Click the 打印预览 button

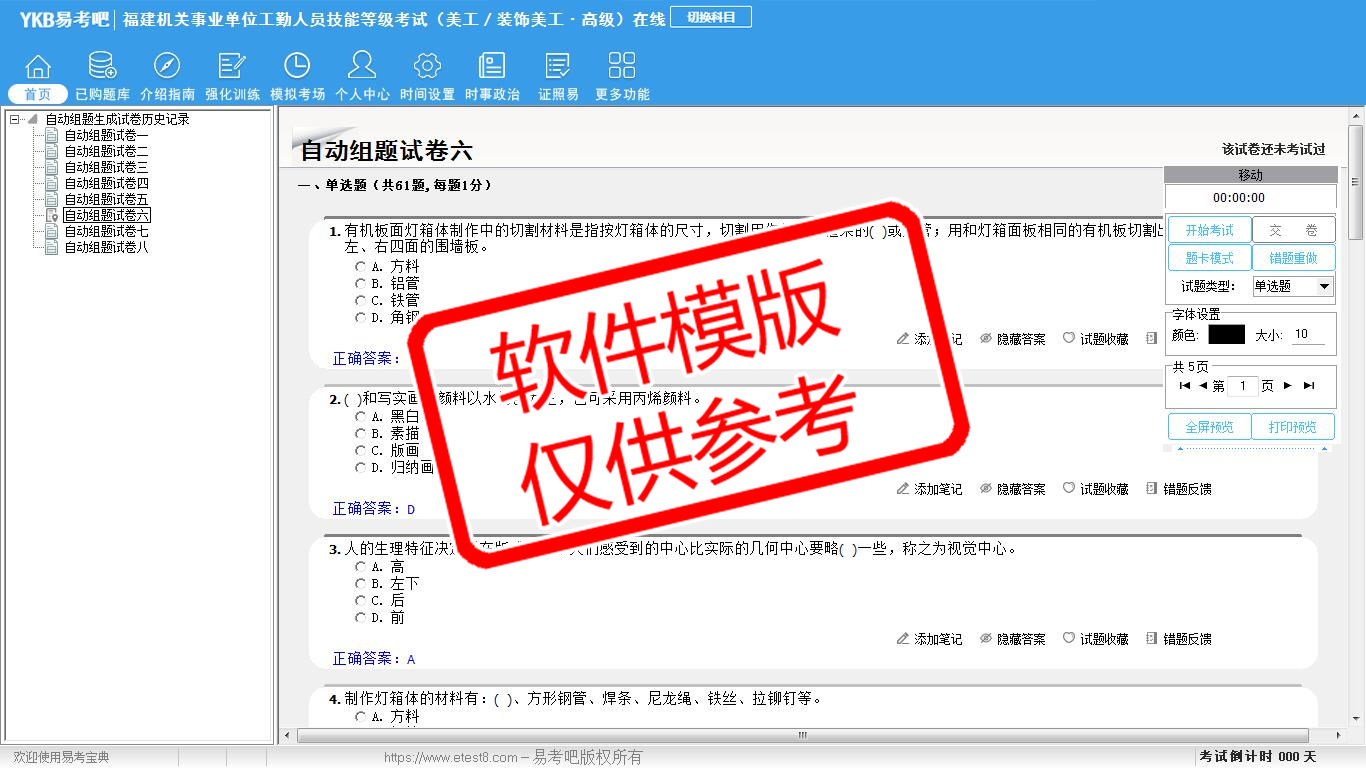tap(1293, 427)
